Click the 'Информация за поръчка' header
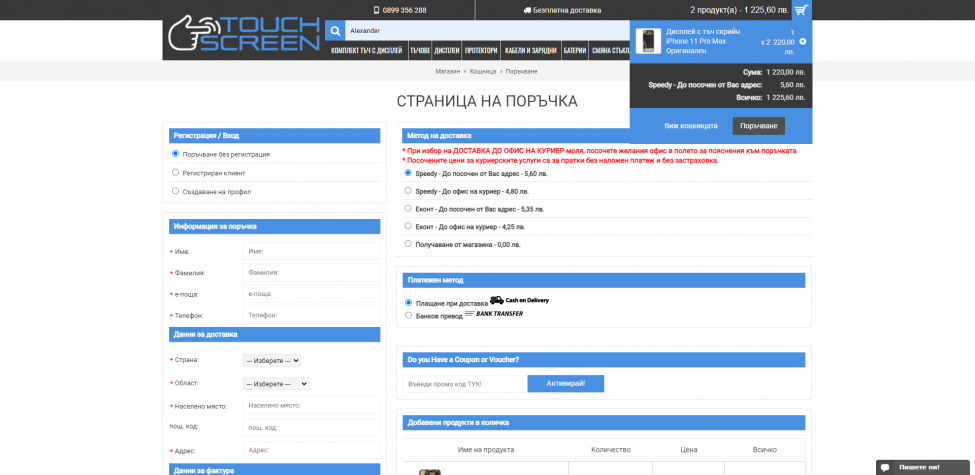The width and height of the screenshot is (975, 475). coord(274,226)
